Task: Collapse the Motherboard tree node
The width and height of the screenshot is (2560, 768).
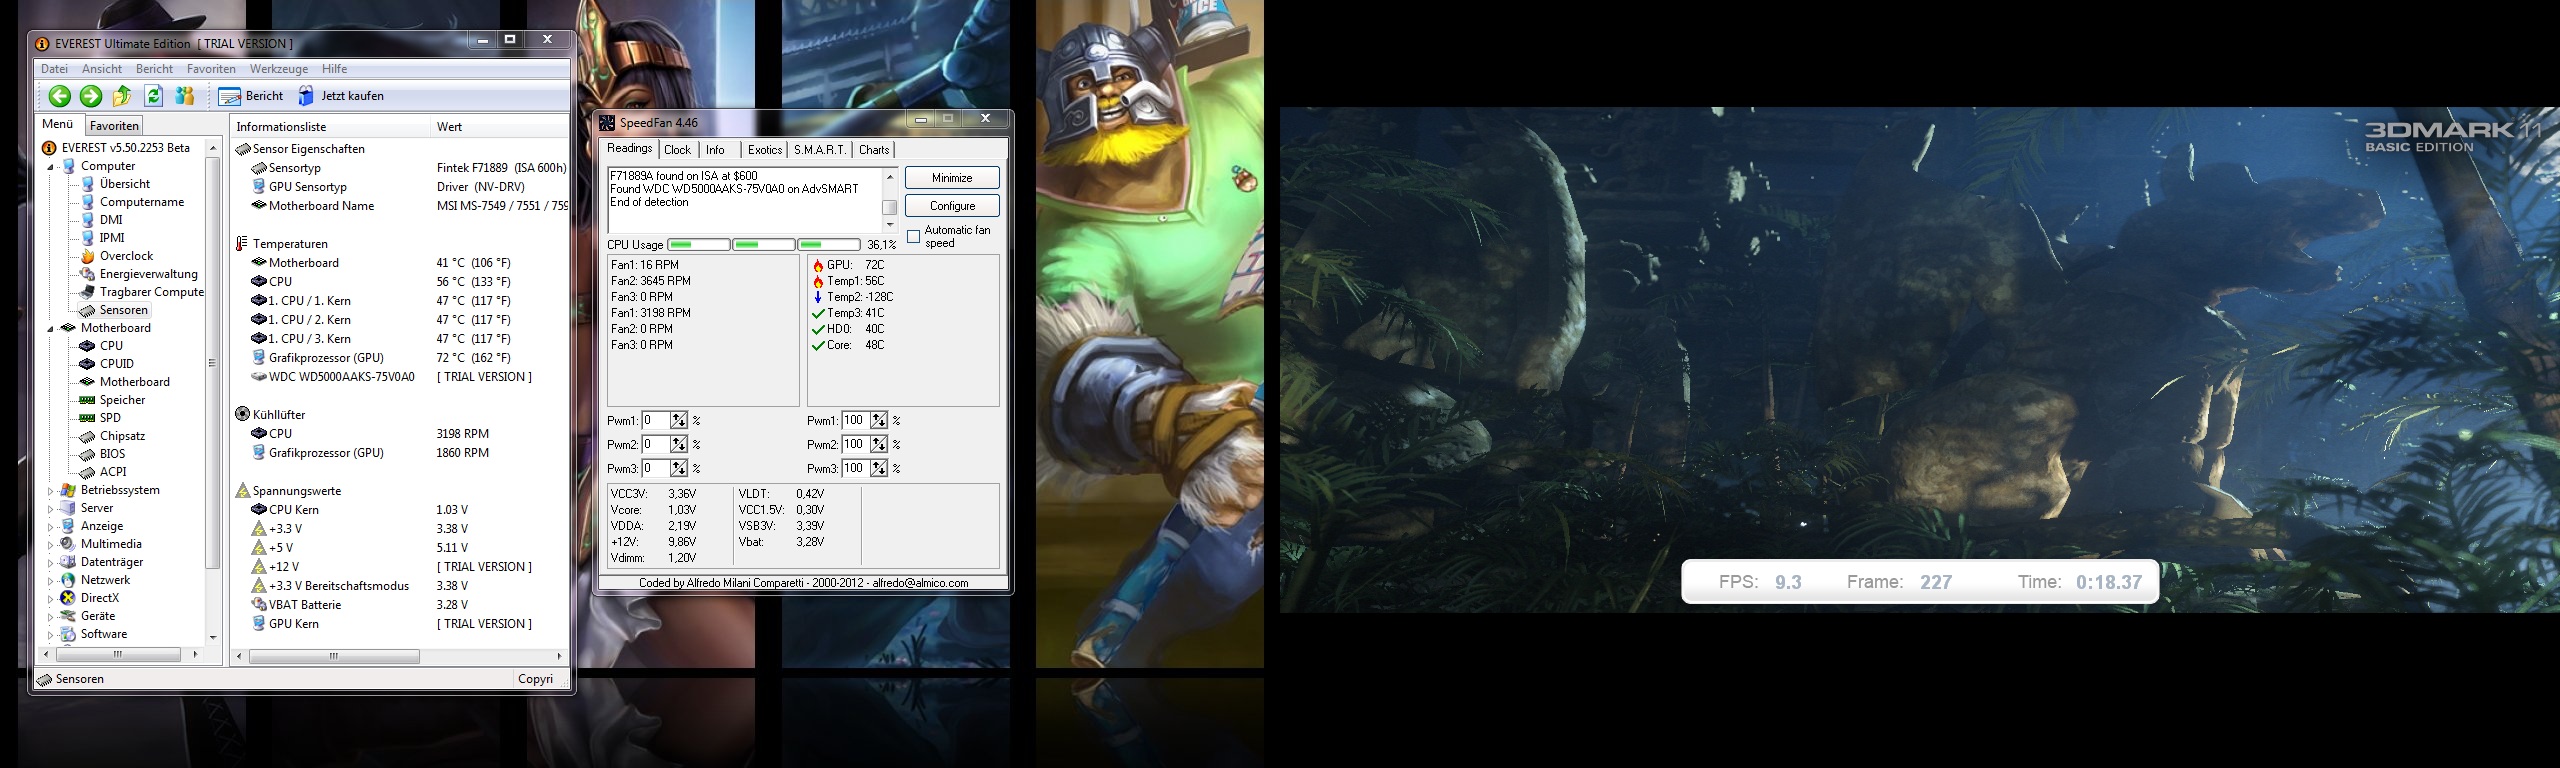Action: pos(51,329)
